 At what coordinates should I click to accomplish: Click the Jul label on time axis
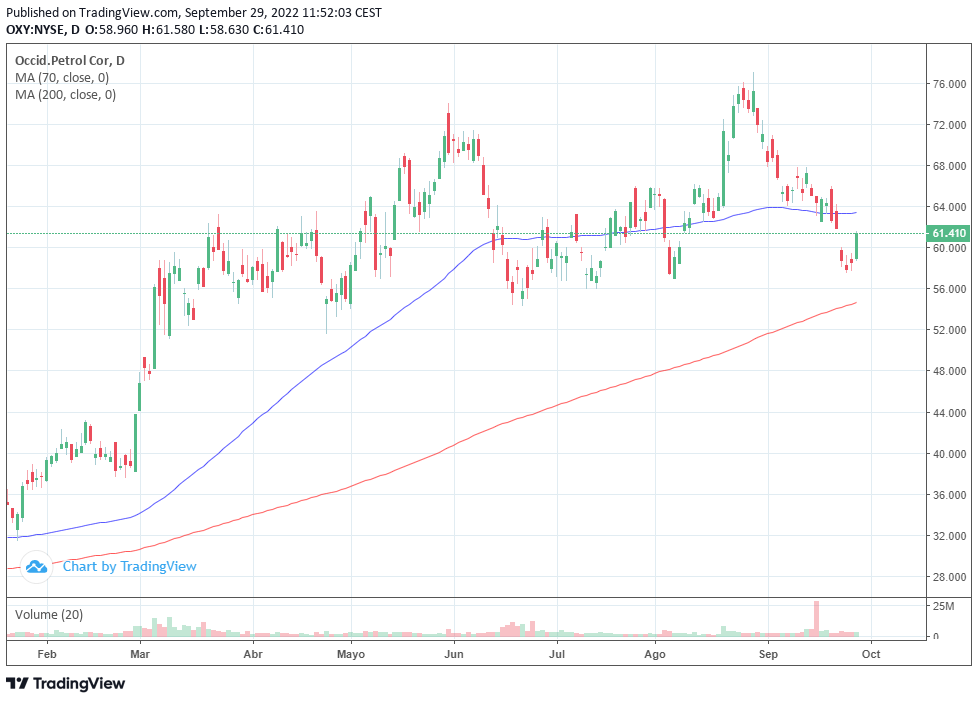coord(556,654)
